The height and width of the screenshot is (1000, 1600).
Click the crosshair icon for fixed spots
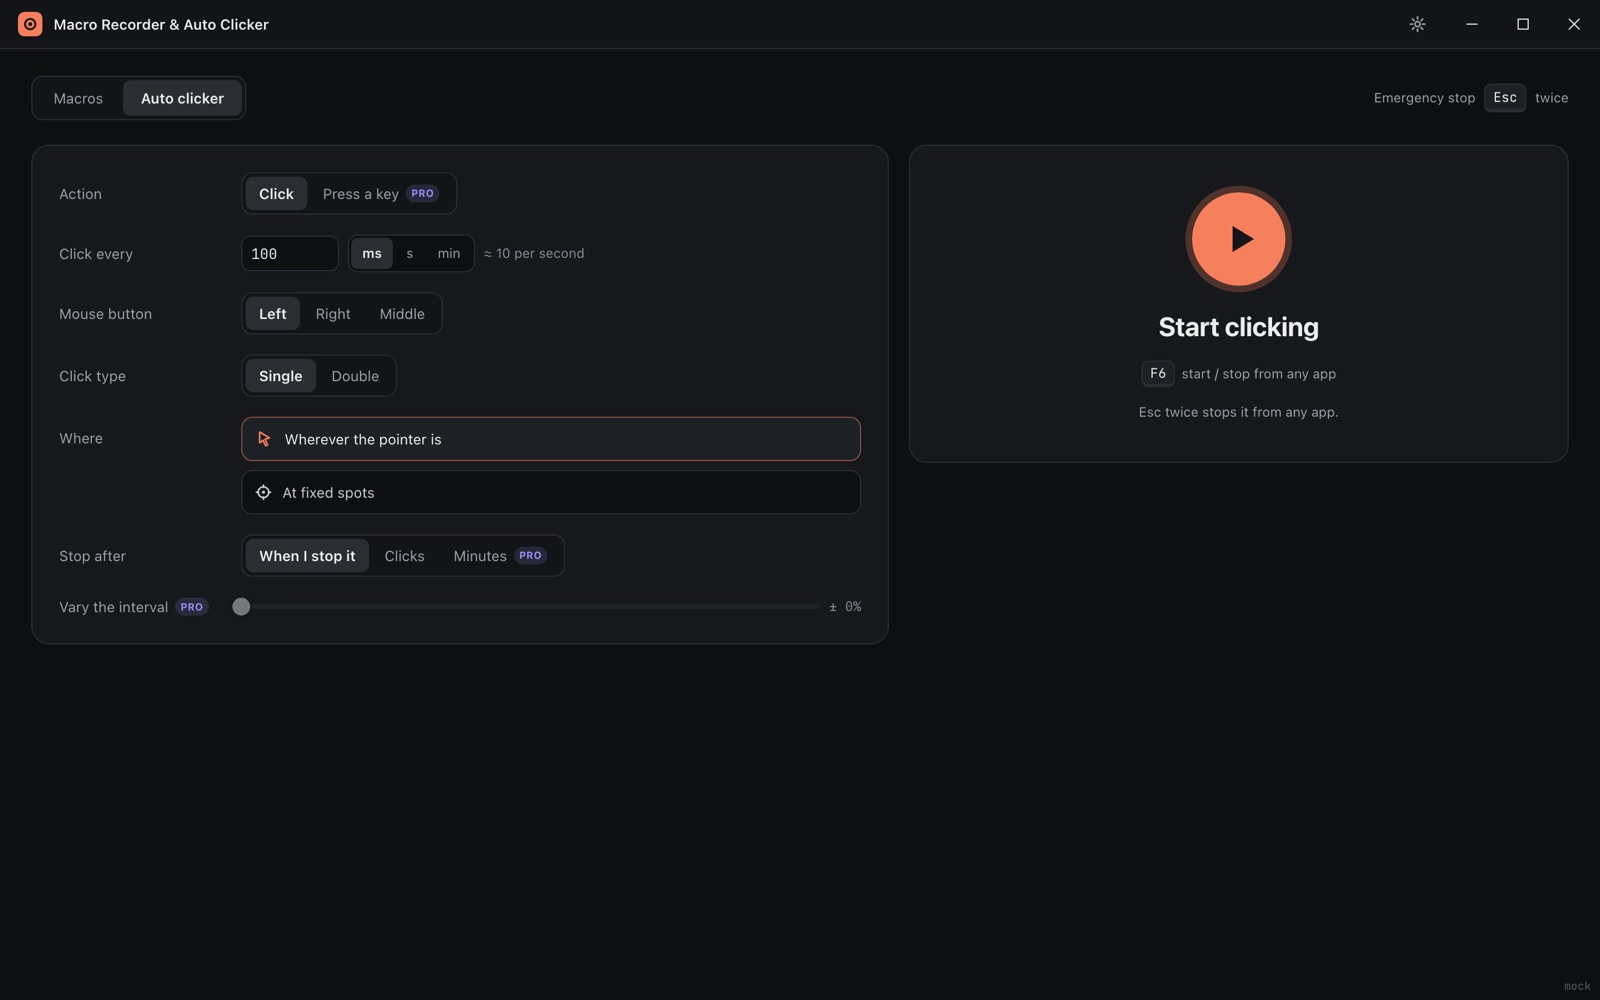tap(263, 492)
